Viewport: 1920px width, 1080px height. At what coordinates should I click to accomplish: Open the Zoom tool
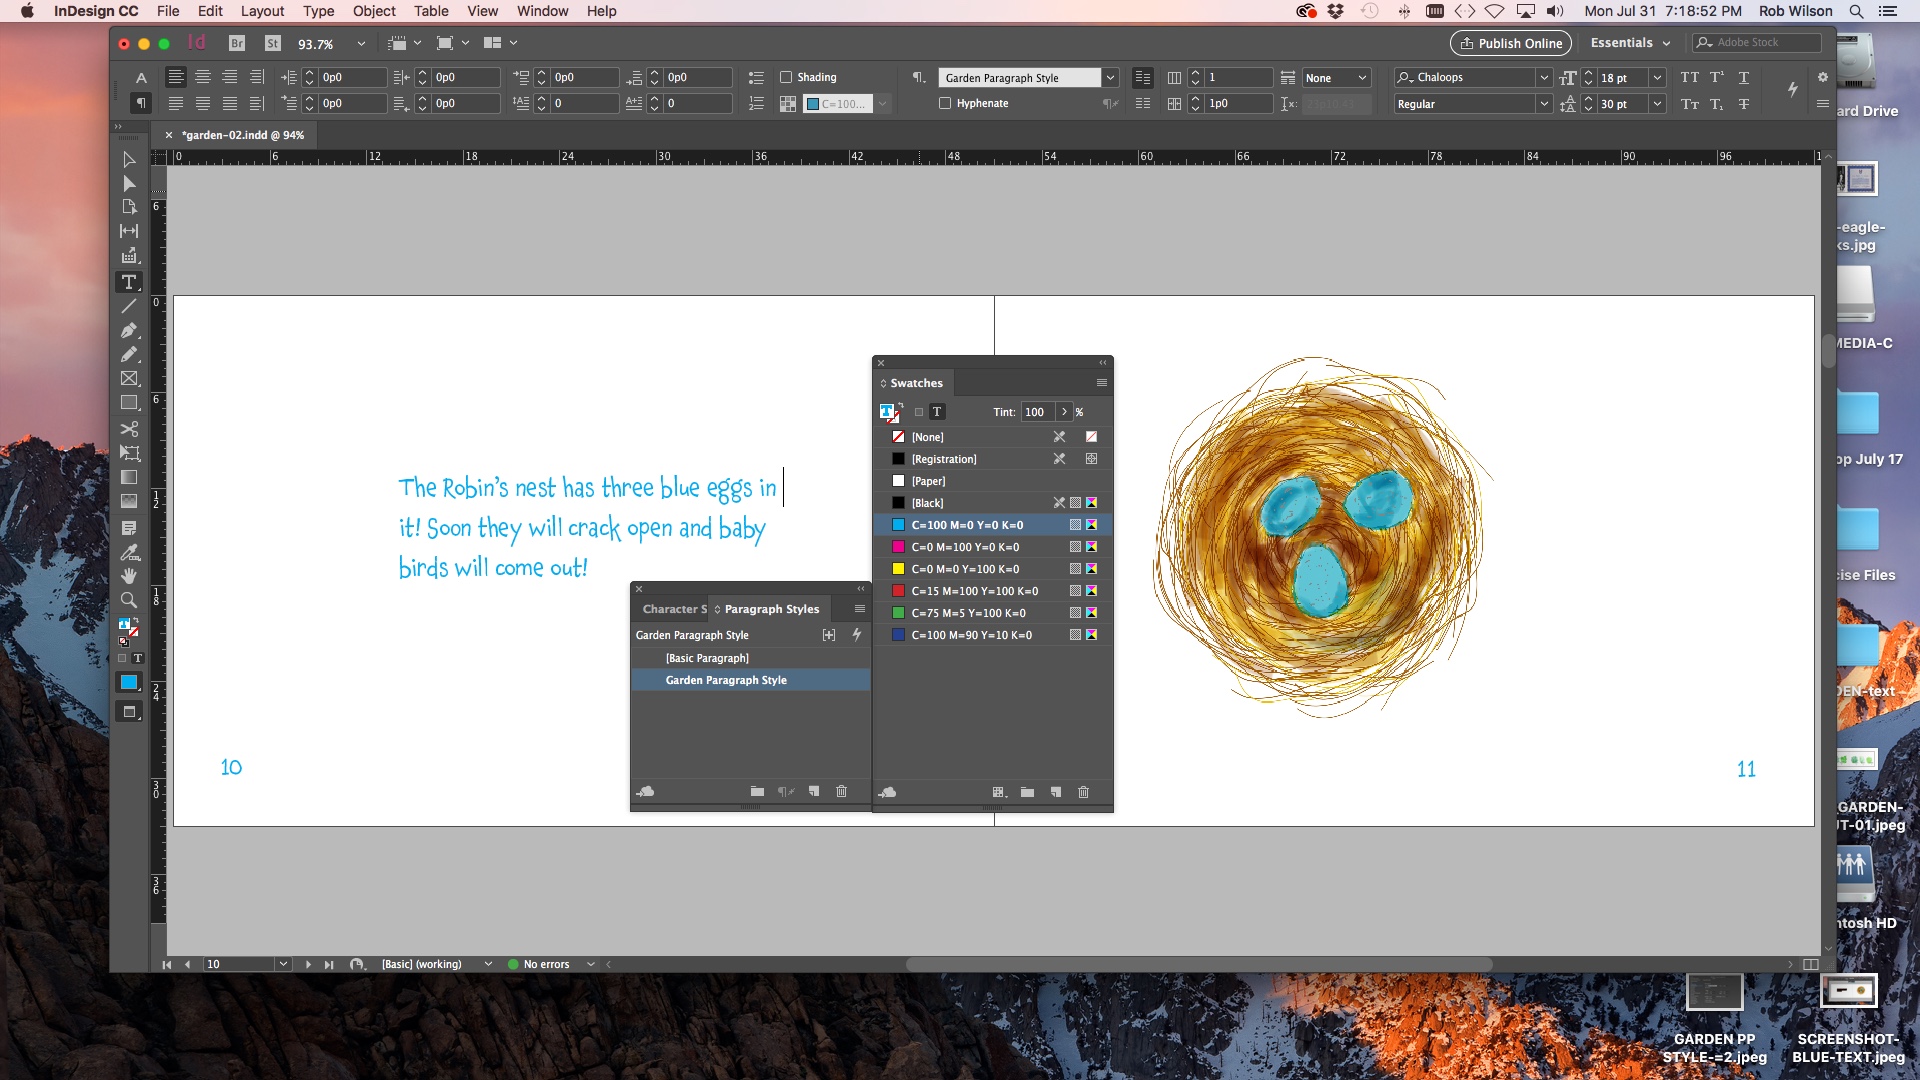(129, 601)
